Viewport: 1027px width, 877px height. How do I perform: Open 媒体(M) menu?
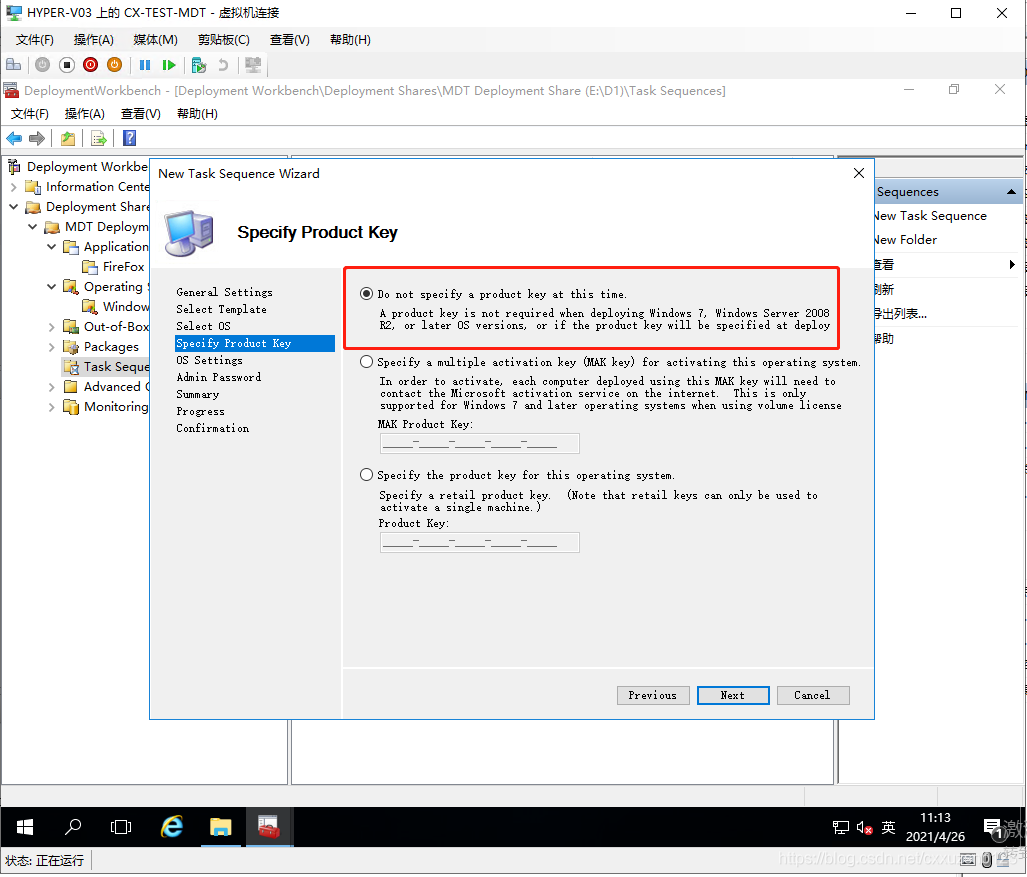(155, 40)
